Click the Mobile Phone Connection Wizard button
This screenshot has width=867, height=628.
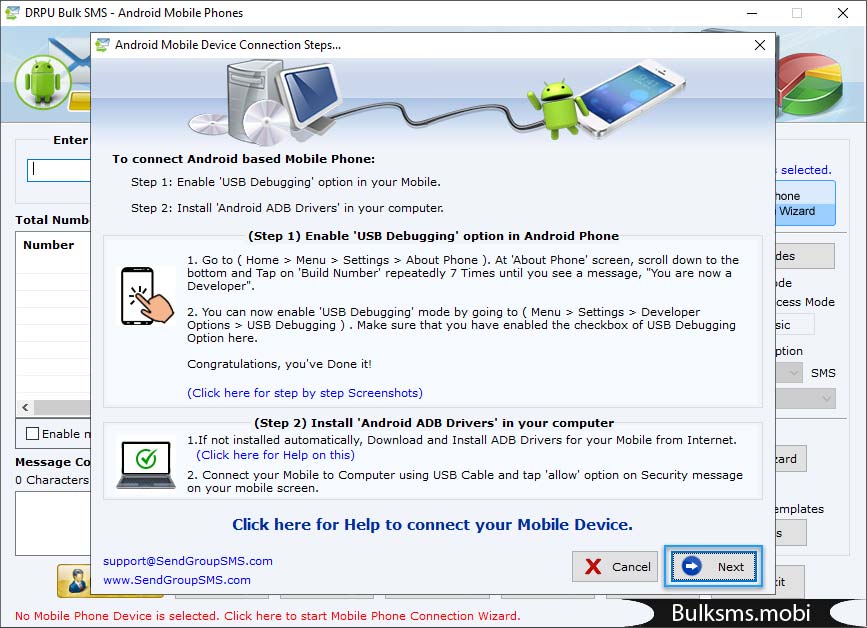[x=805, y=203]
